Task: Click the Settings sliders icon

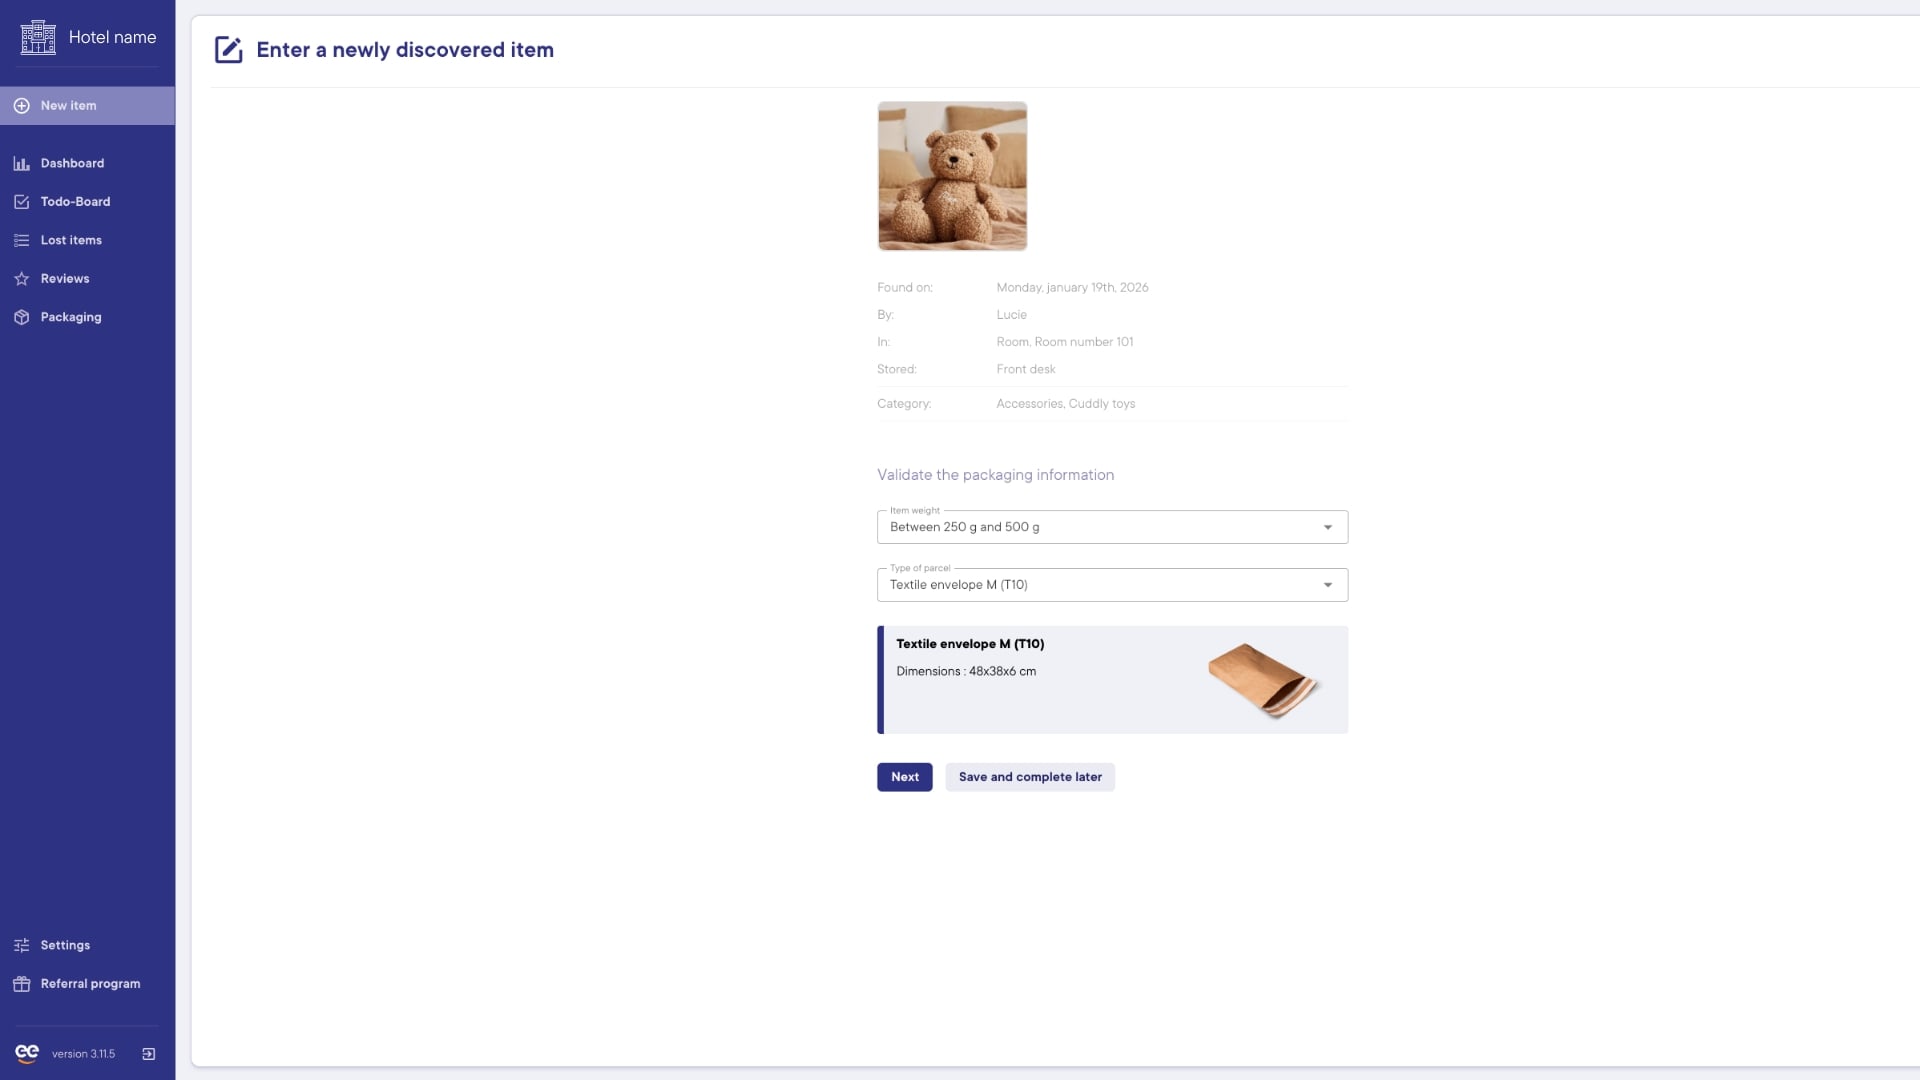Action: 21,946
